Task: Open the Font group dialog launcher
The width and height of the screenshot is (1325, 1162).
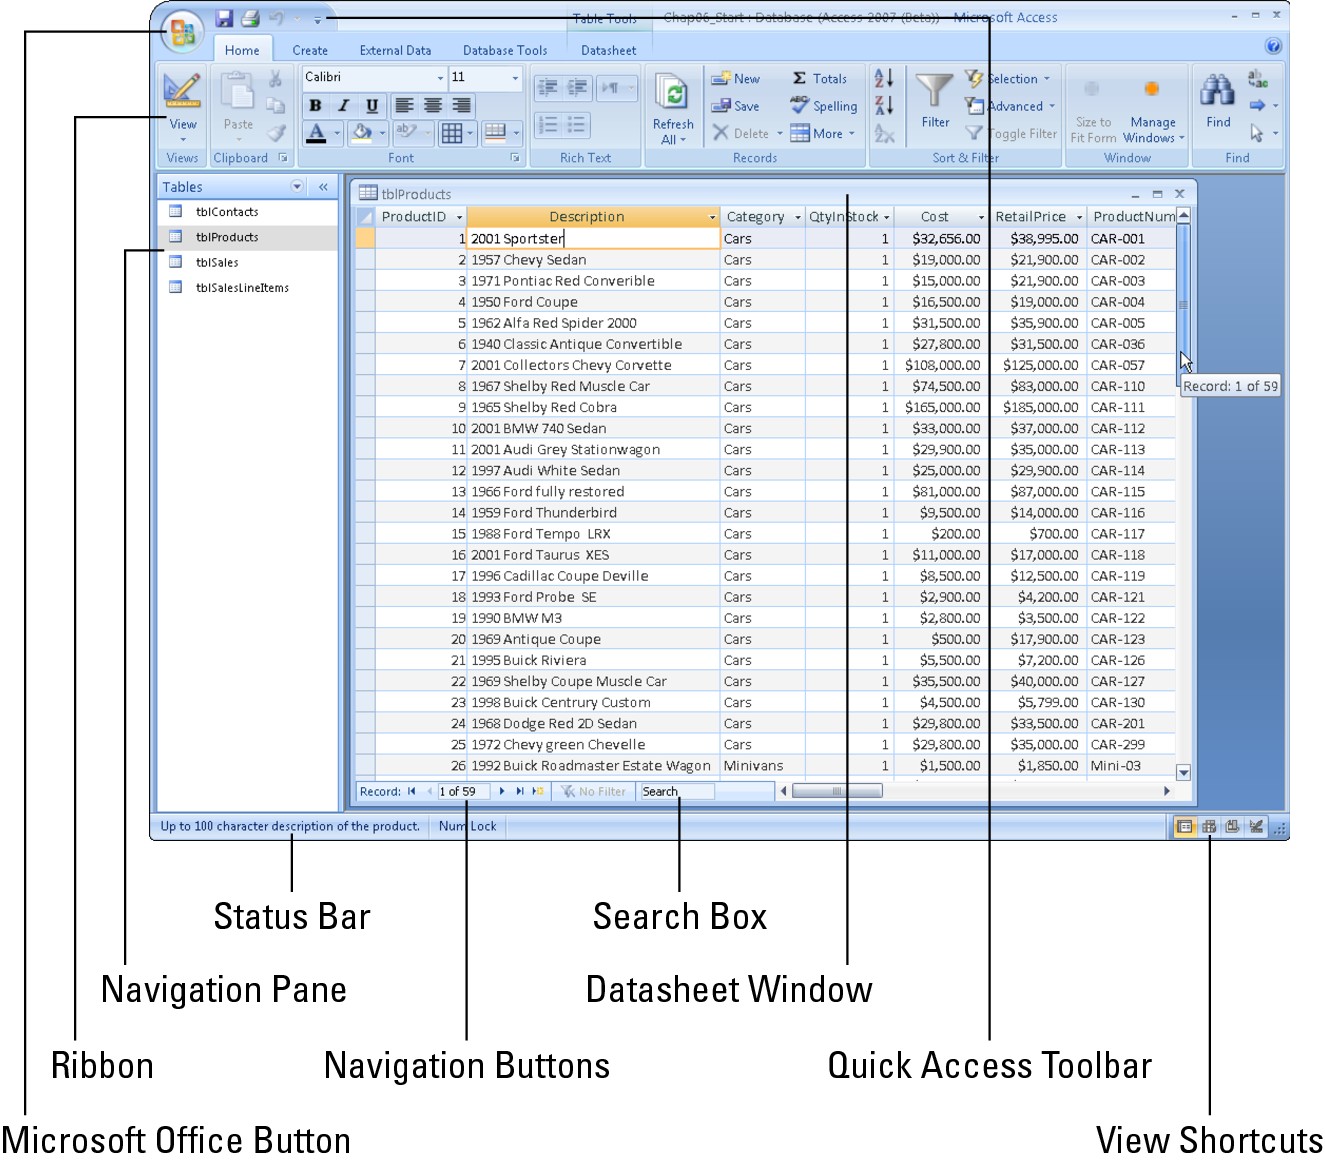Action: pyautogui.click(x=515, y=158)
